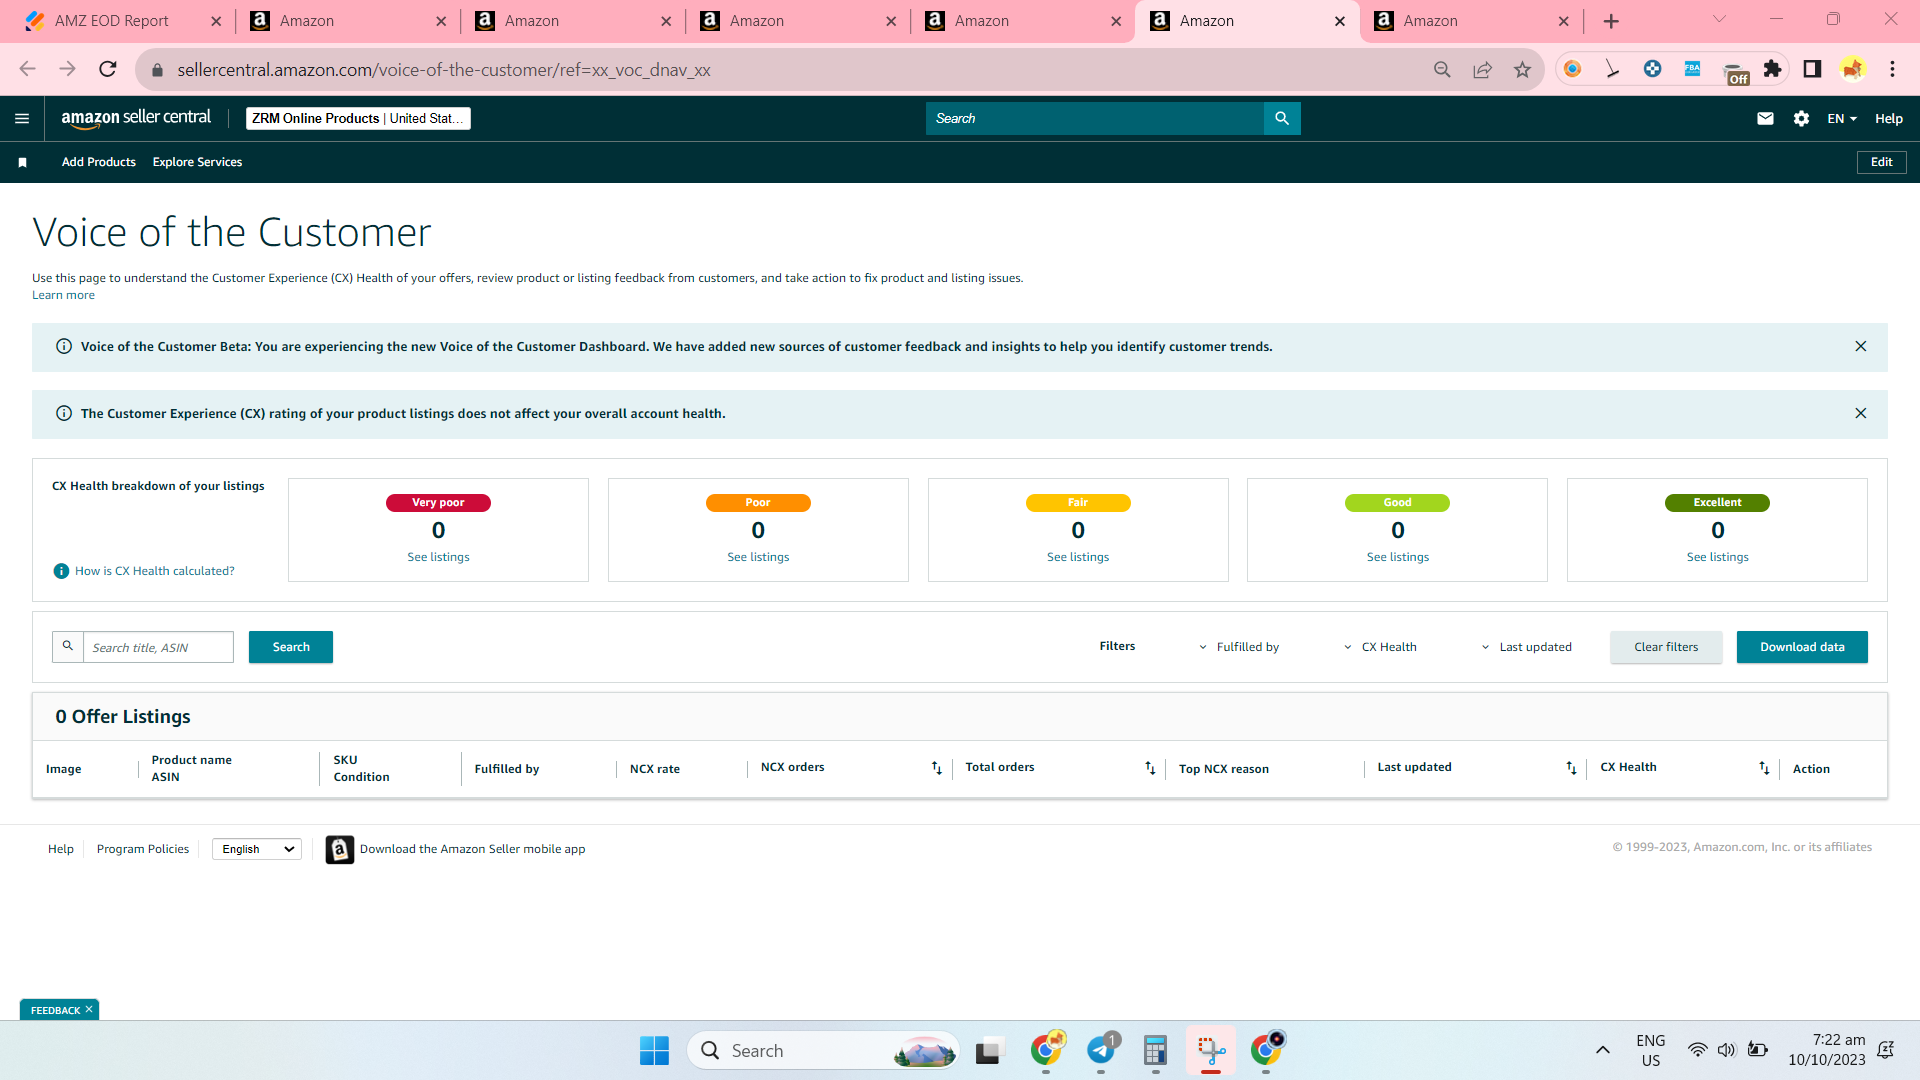Dismiss the CX rating account health banner
The image size is (1920, 1080).
click(x=1861, y=413)
